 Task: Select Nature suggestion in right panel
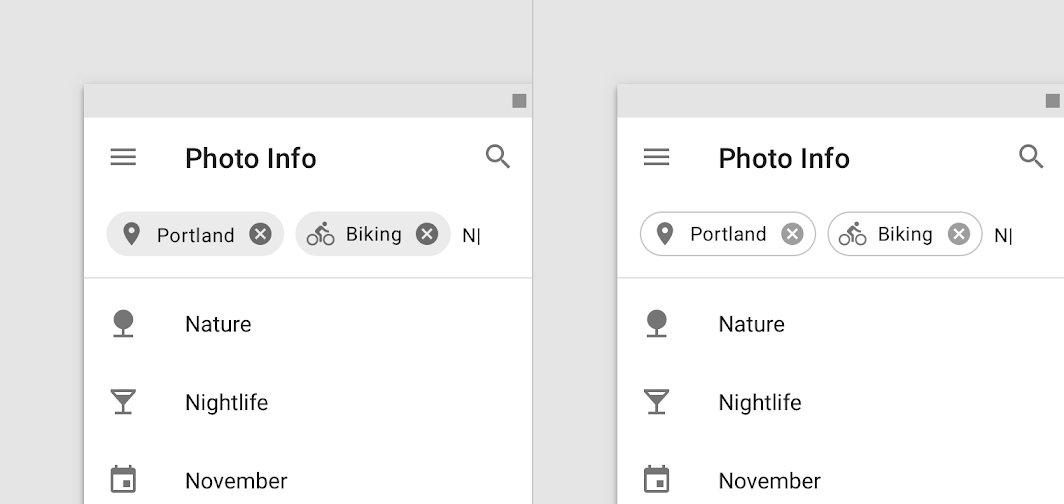click(751, 324)
